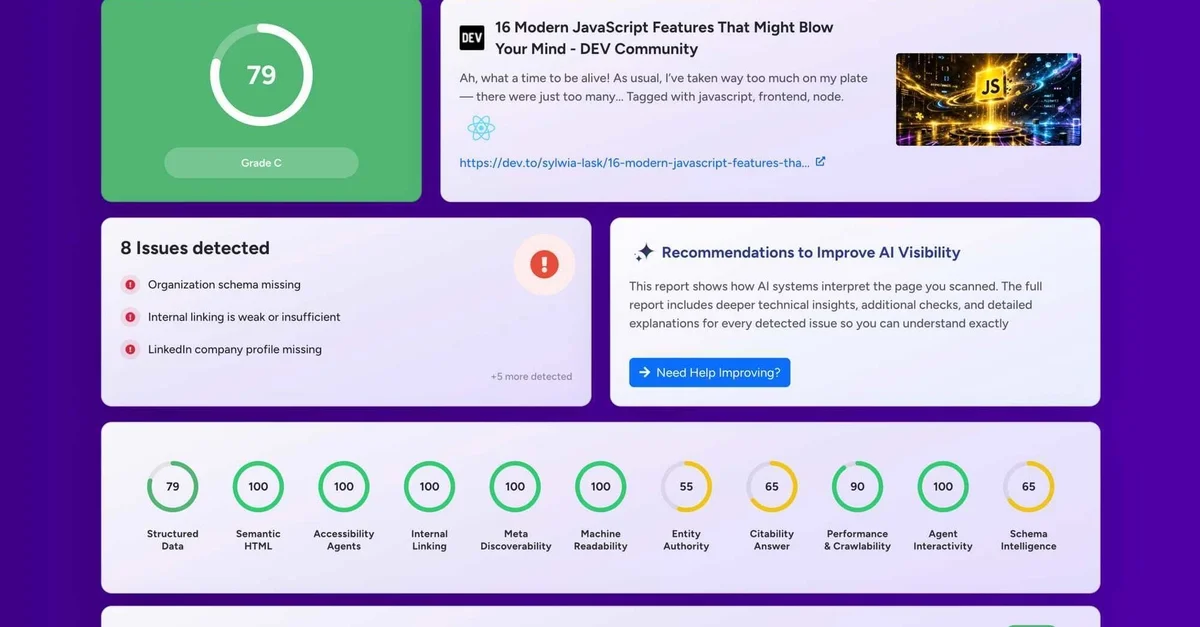Click the LinkedIn profile missing warning icon
The width and height of the screenshot is (1200, 627).
pos(130,350)
